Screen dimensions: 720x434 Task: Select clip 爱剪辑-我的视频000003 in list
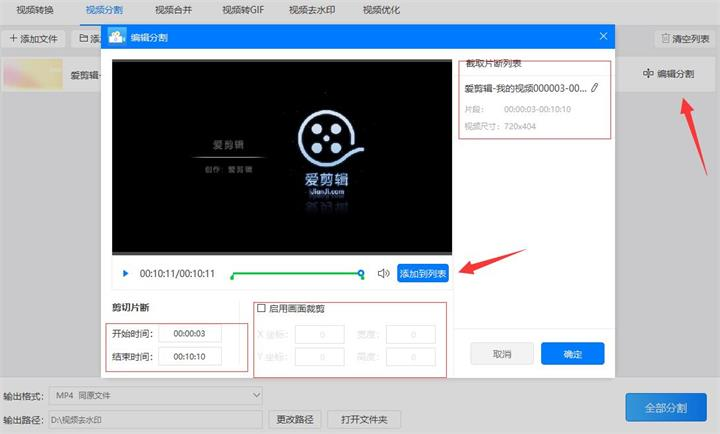point(525,88)
